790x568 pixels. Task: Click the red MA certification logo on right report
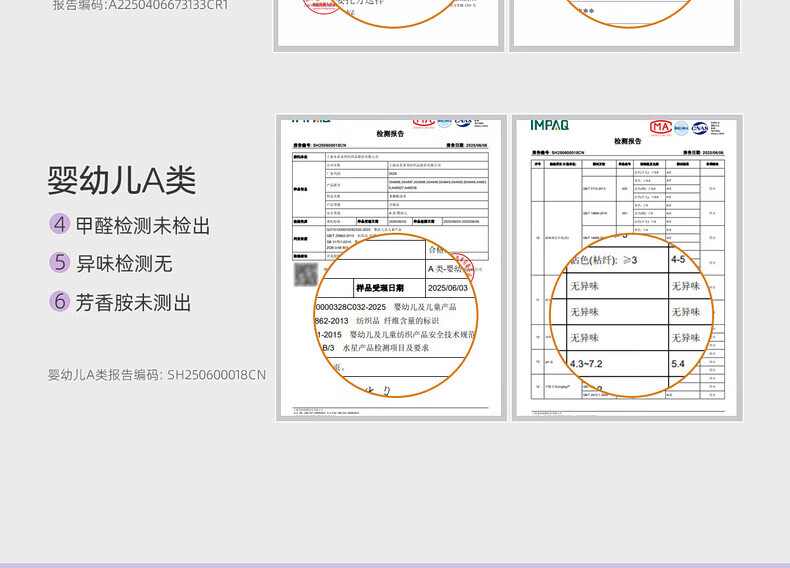660,127
